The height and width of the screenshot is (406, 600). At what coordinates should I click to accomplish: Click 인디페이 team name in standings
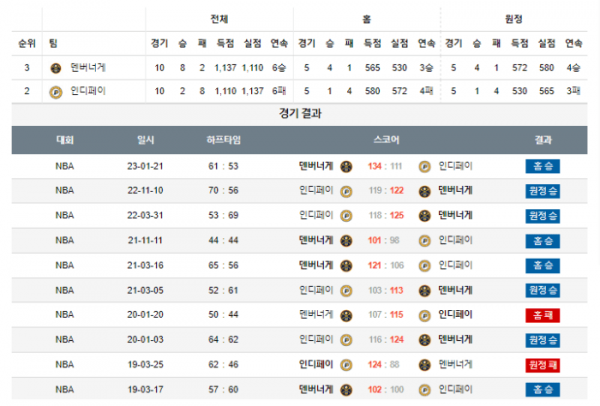point(88,91)
